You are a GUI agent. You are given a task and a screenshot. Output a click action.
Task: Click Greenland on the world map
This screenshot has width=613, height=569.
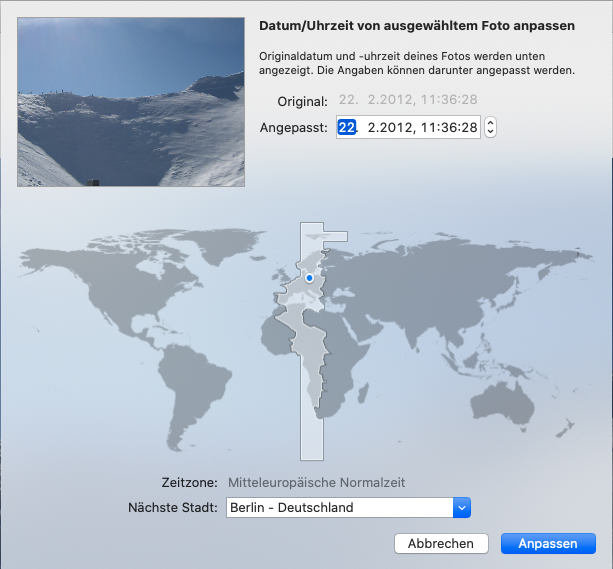[x=227, y=244]
